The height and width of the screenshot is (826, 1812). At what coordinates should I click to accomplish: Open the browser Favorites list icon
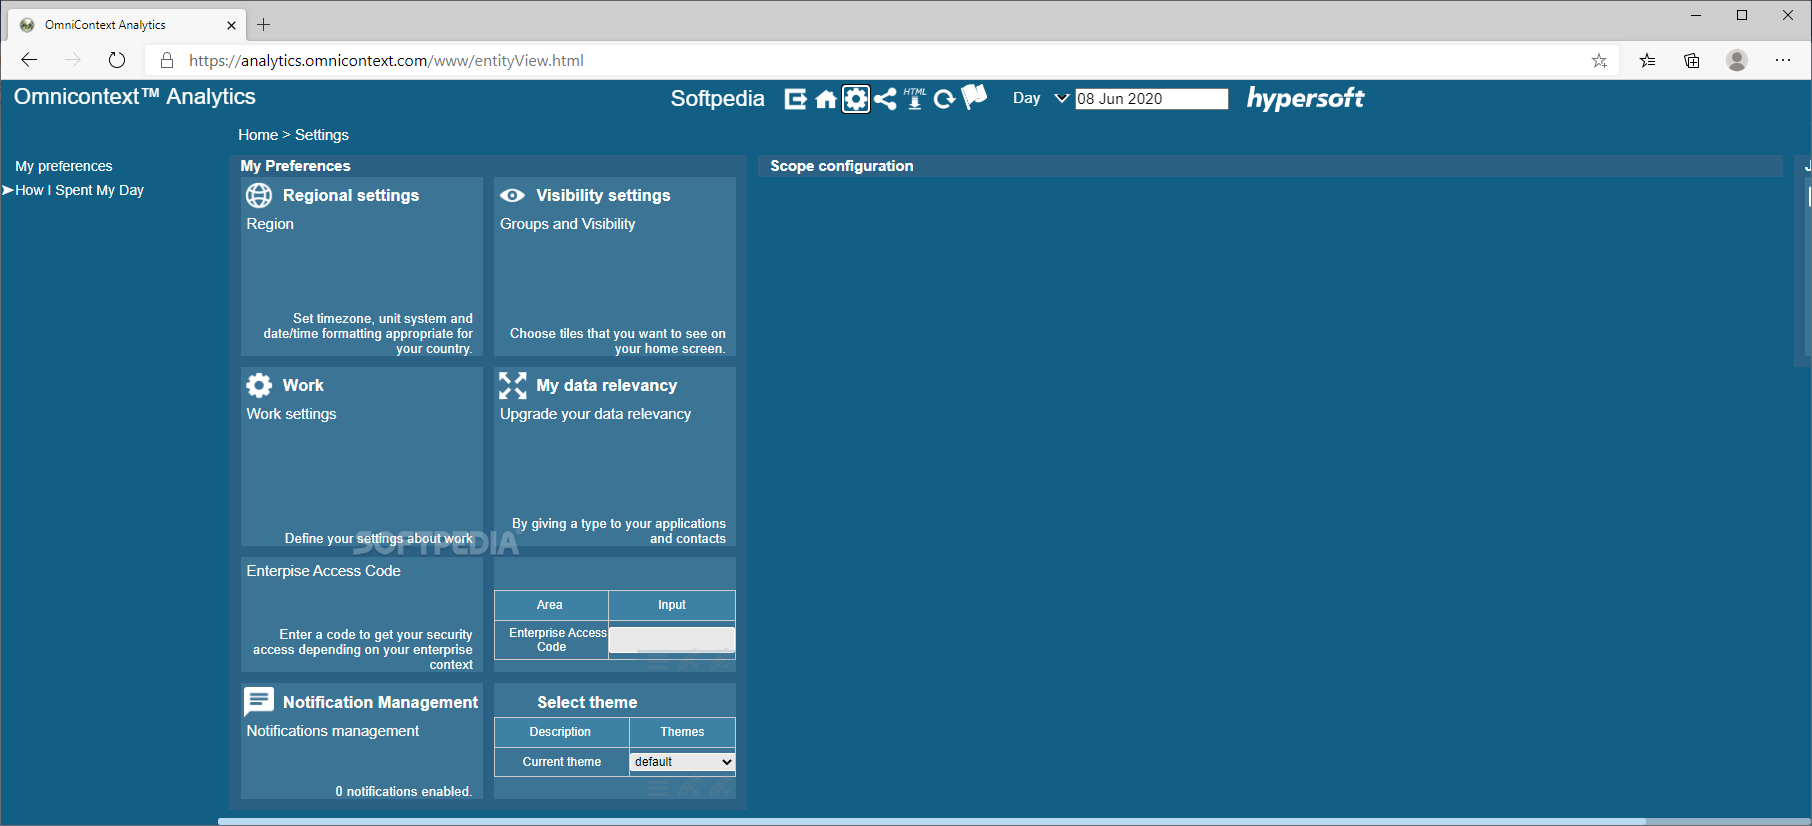pos(1647,61)
